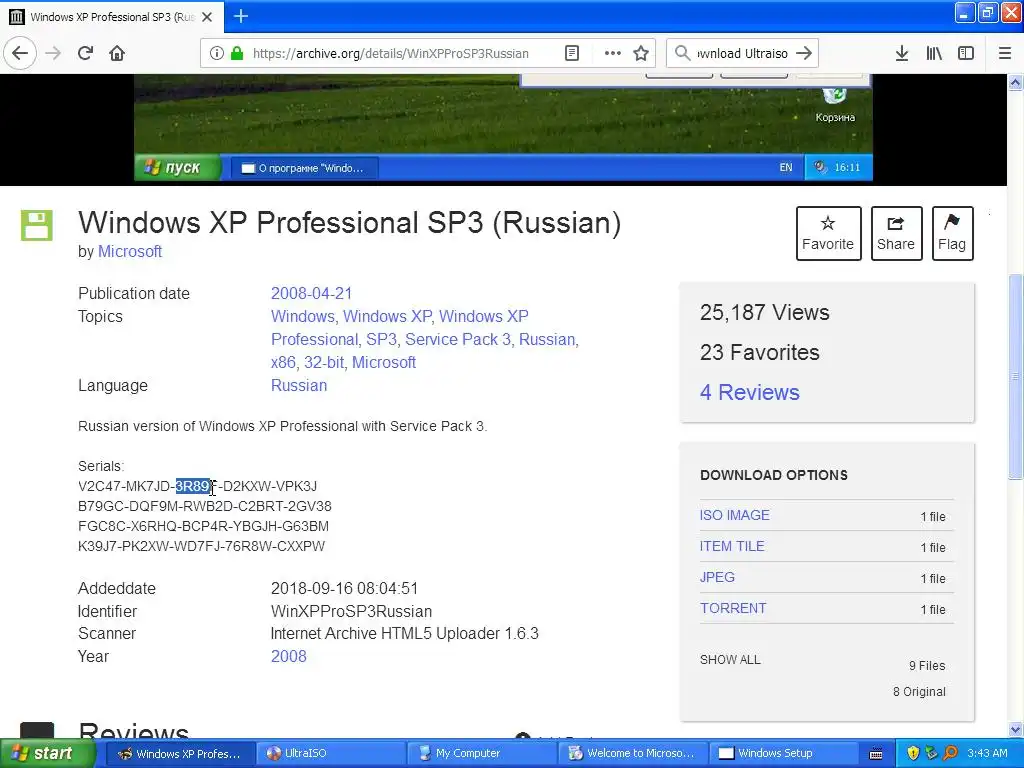Click the green floppy software icon
Image resolution: width=1024 pixels, height=768 pixels.
click(37, 225)
